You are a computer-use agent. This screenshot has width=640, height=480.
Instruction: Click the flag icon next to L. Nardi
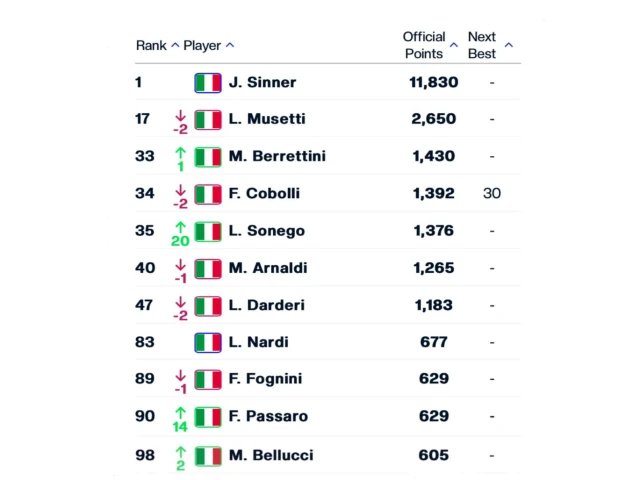208,342
